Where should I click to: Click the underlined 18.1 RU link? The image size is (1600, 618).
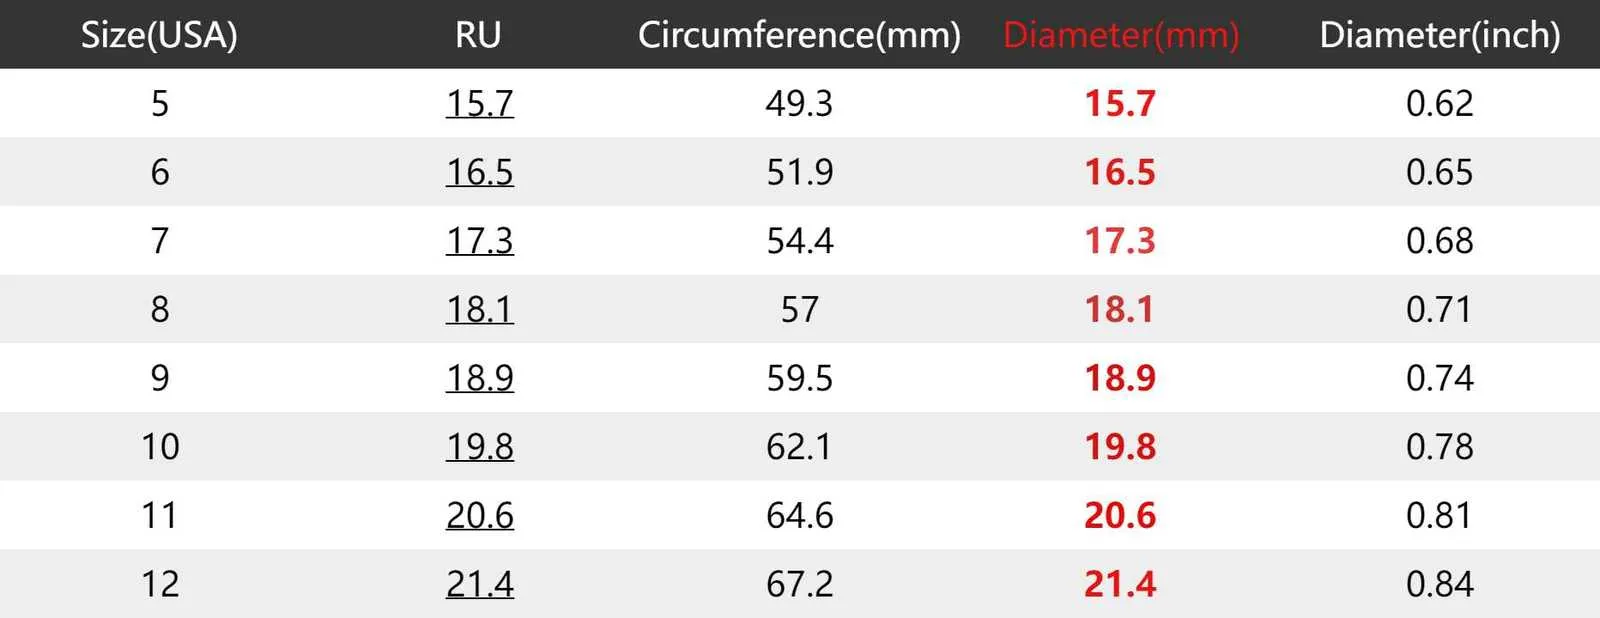(x=479, y=309)
